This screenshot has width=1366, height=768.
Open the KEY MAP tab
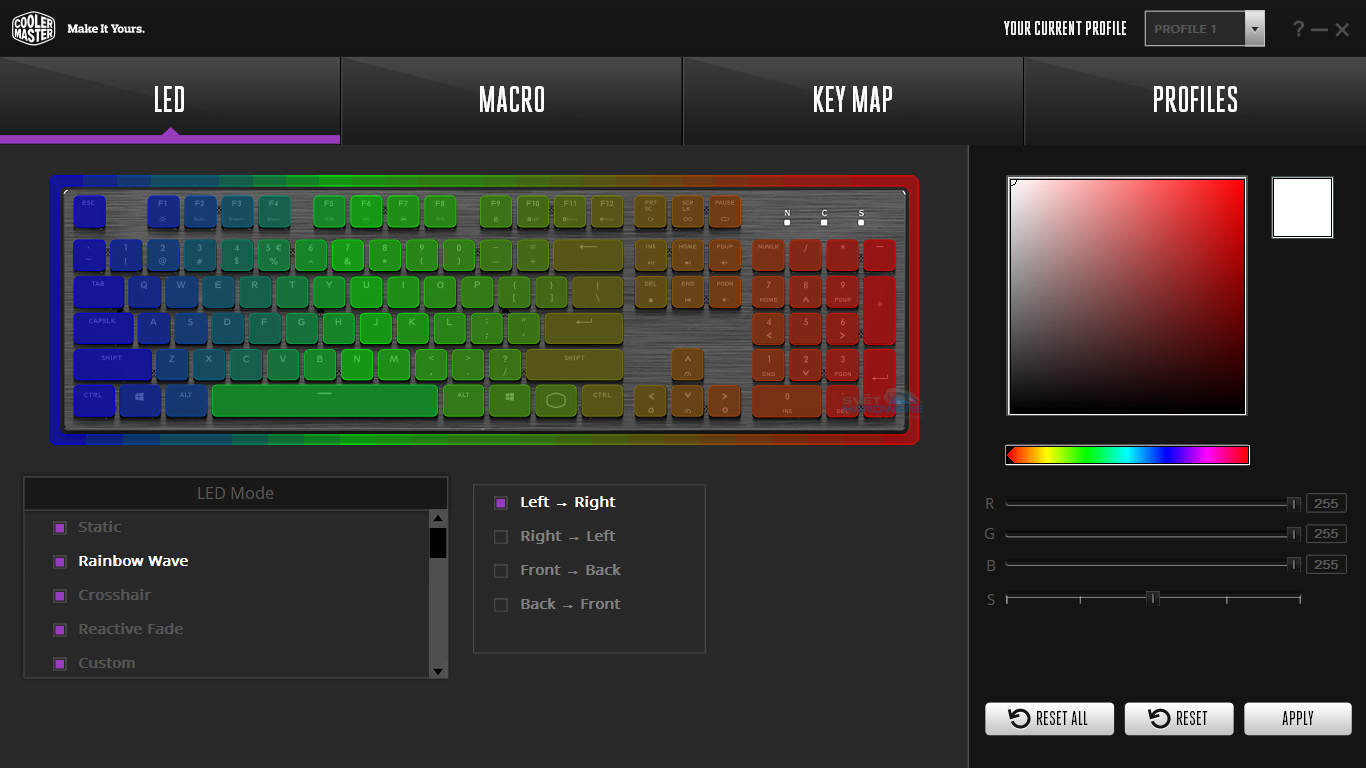point(853,100)
